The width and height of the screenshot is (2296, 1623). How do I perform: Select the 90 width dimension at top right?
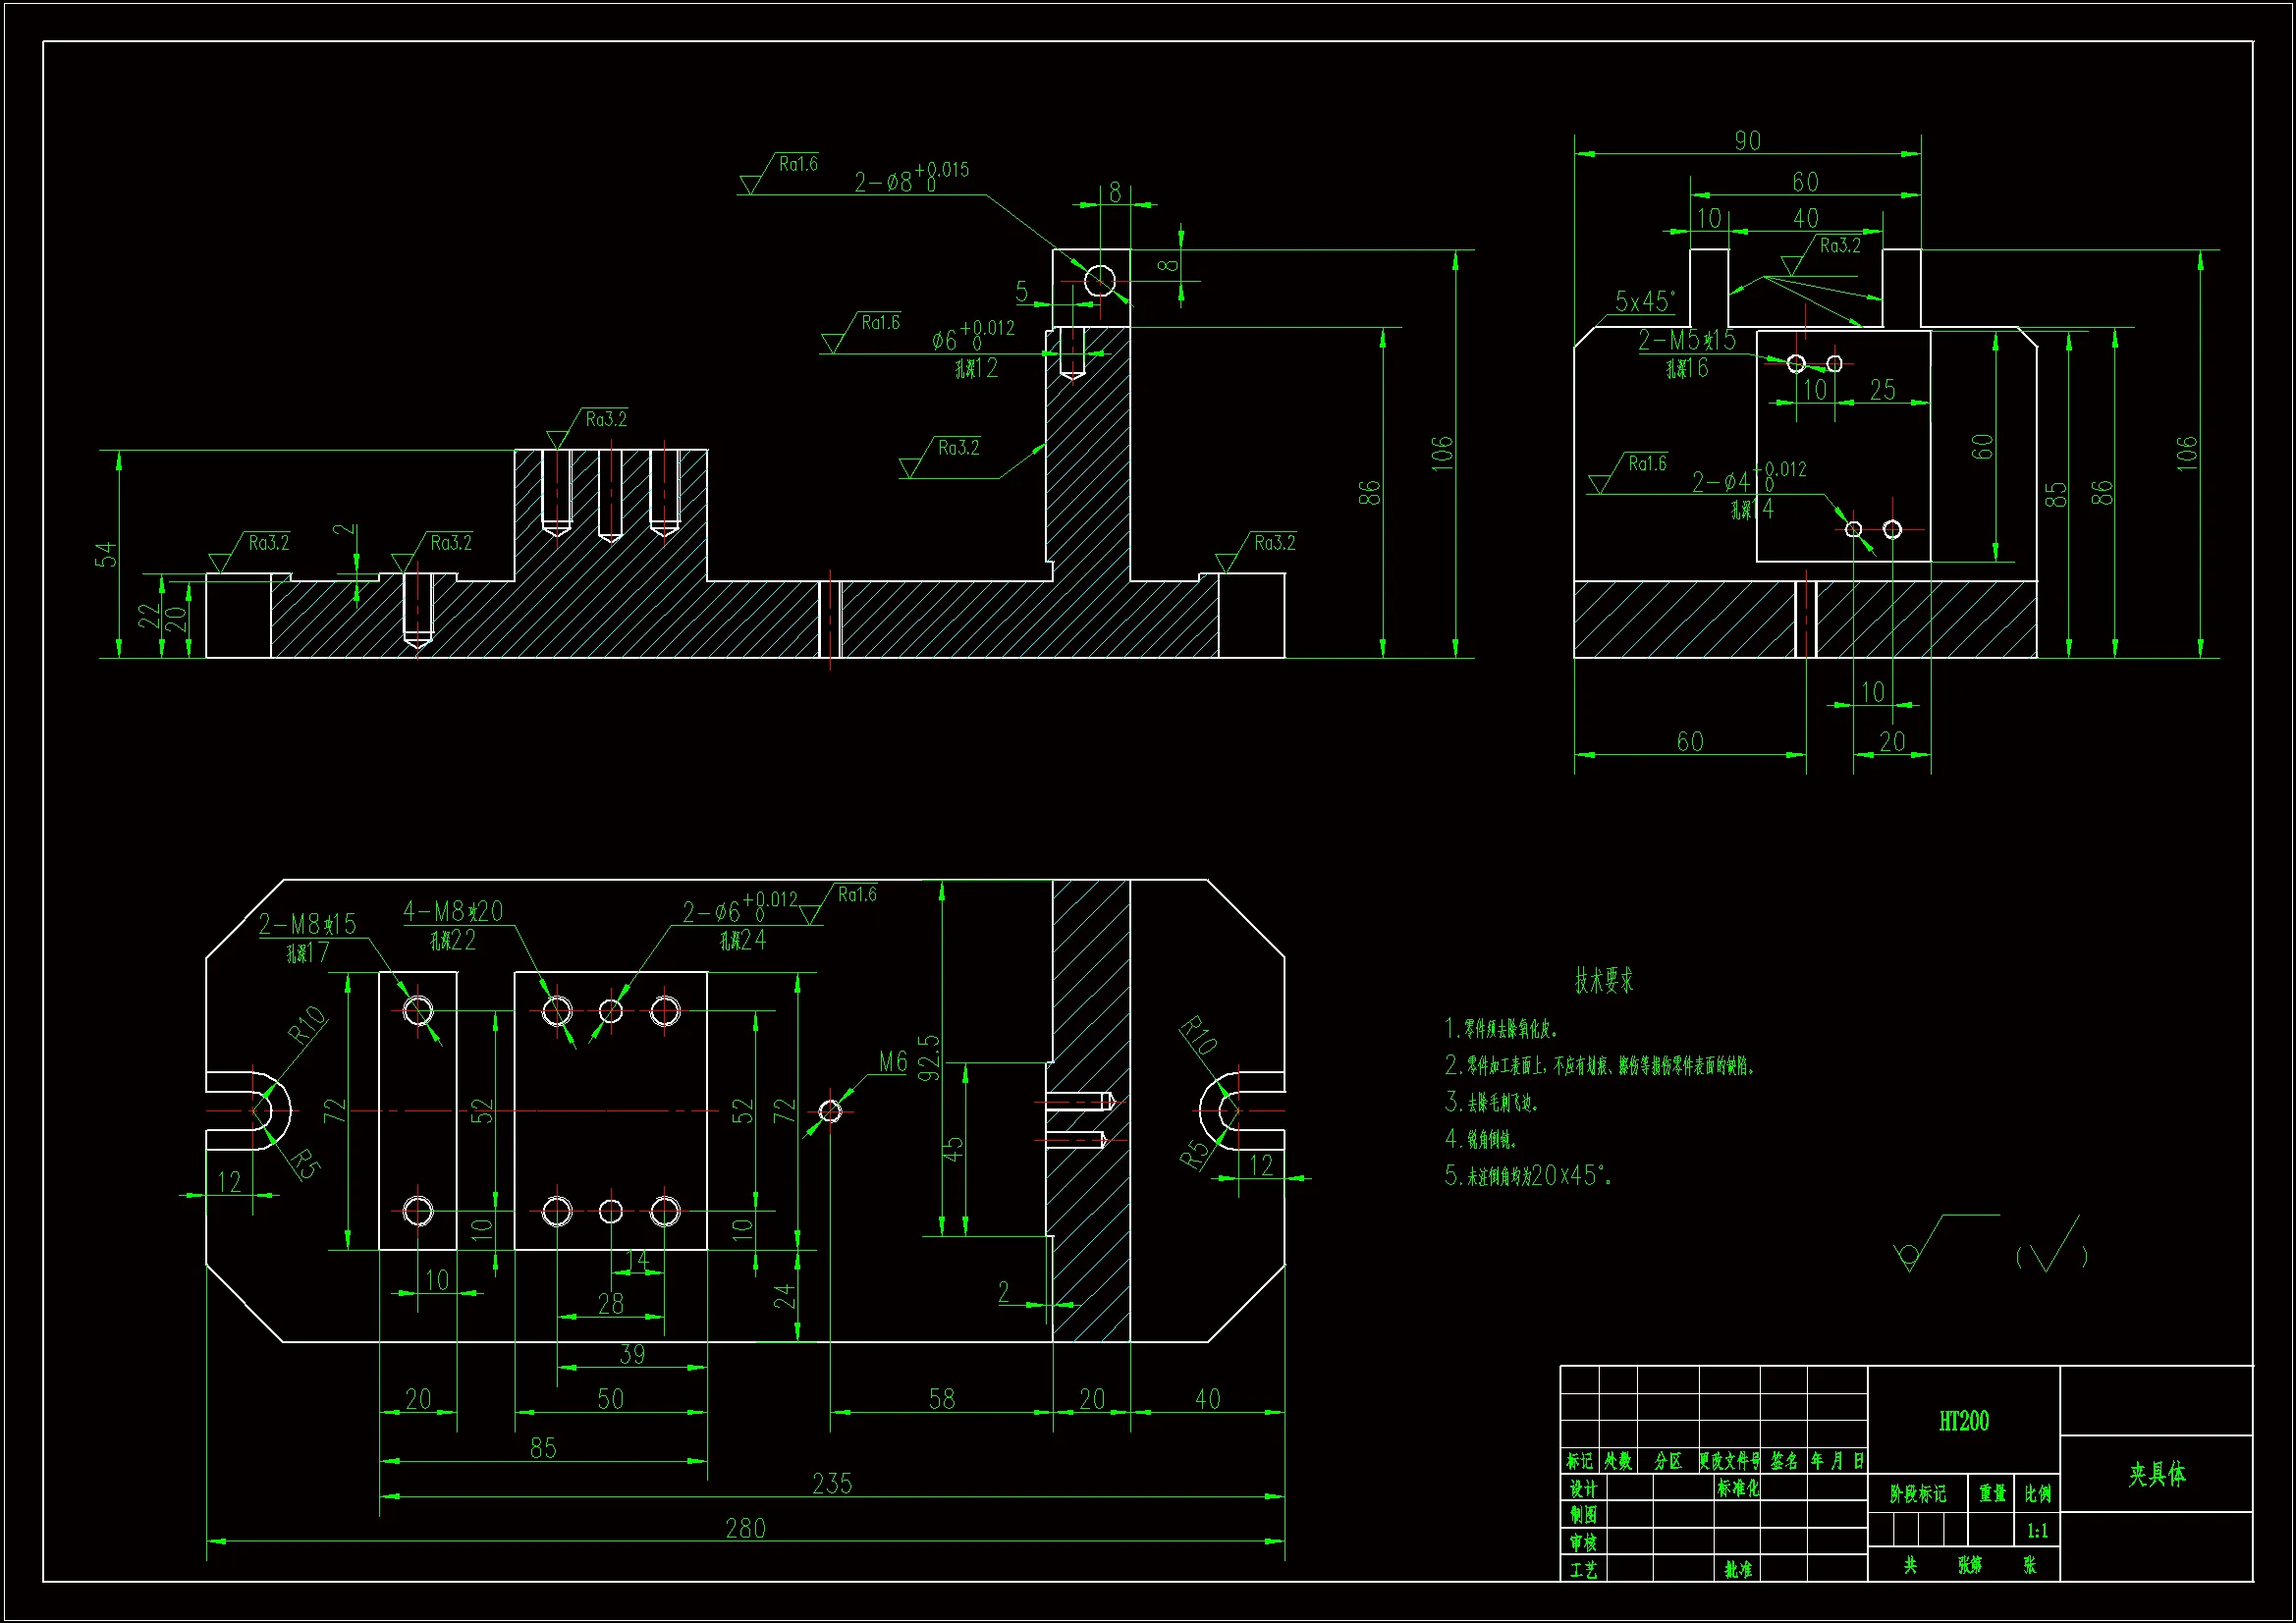click(1747, 141)
